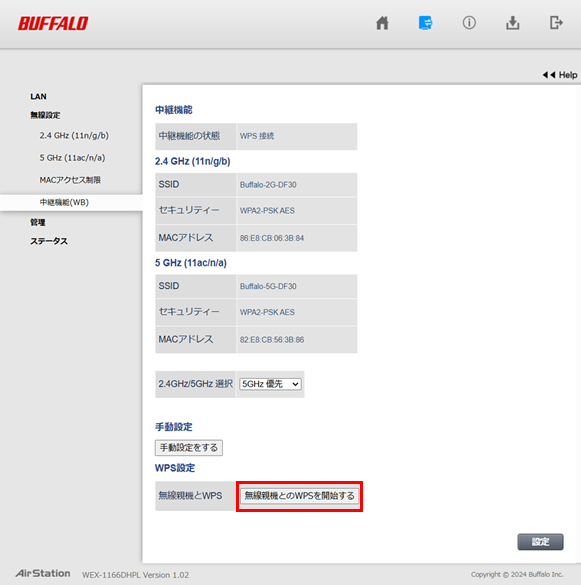Click the BUFFALO logo

53,23
